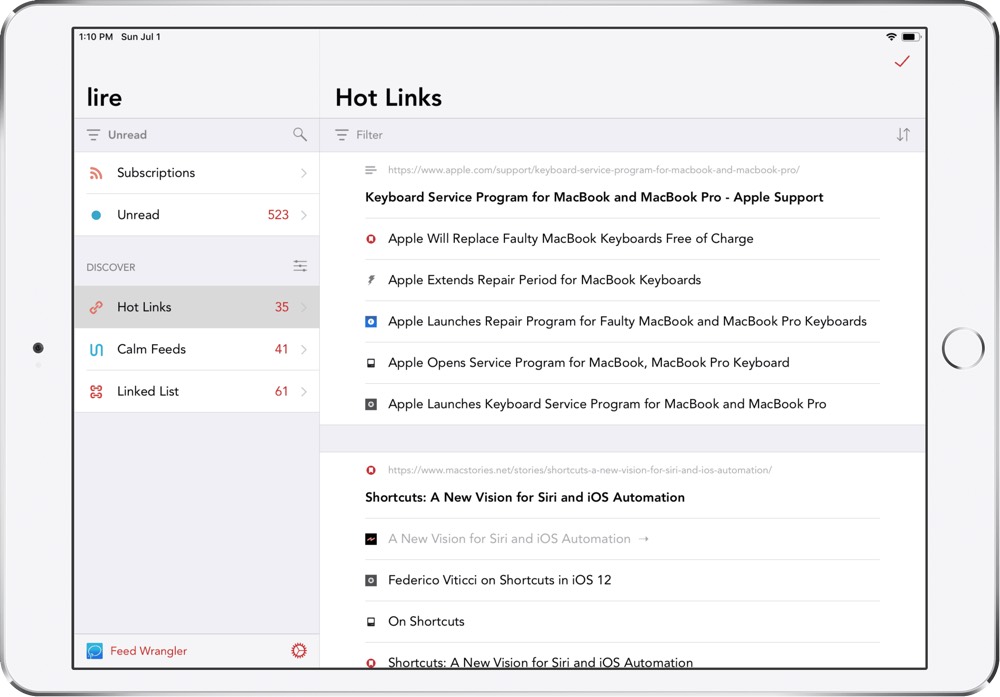Viewport: 1000px width, 697px height.
Task: Tap the 'lire' app title
Action: coord(104,98)
